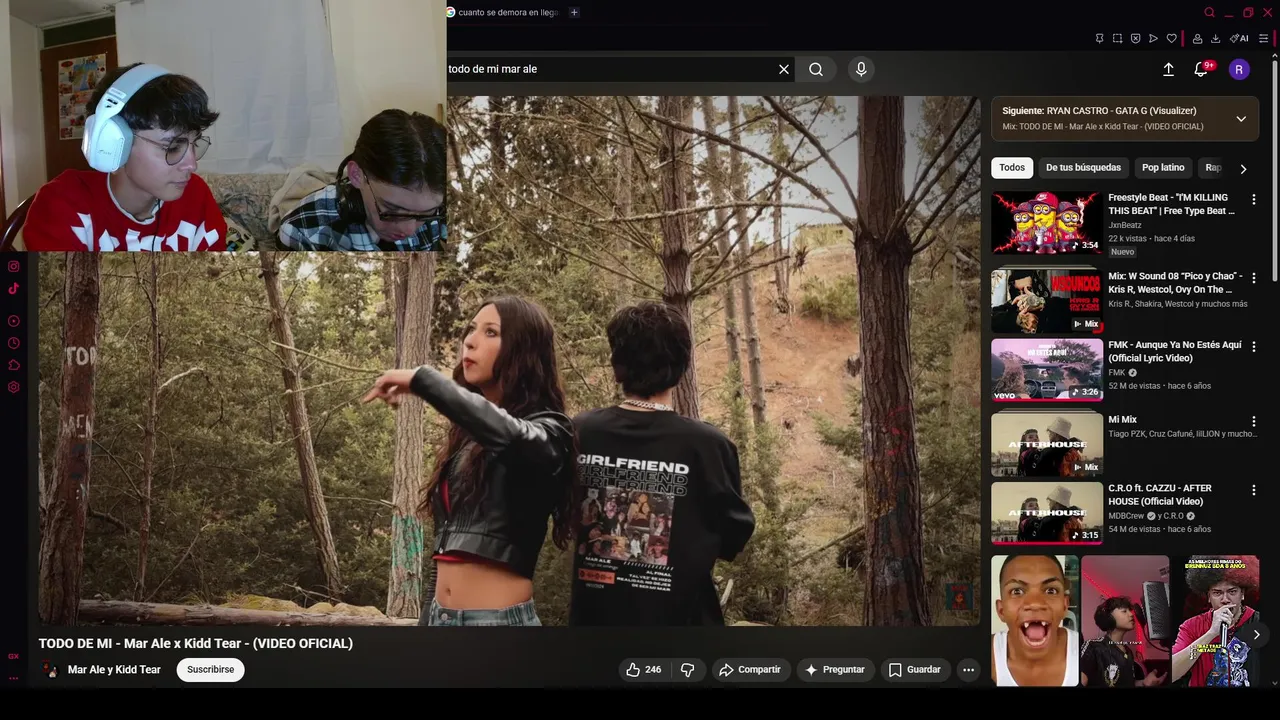1280x720 pixels.
Task: Open options menu for Freestyle Beat video
Action: tap(1253, 200)
